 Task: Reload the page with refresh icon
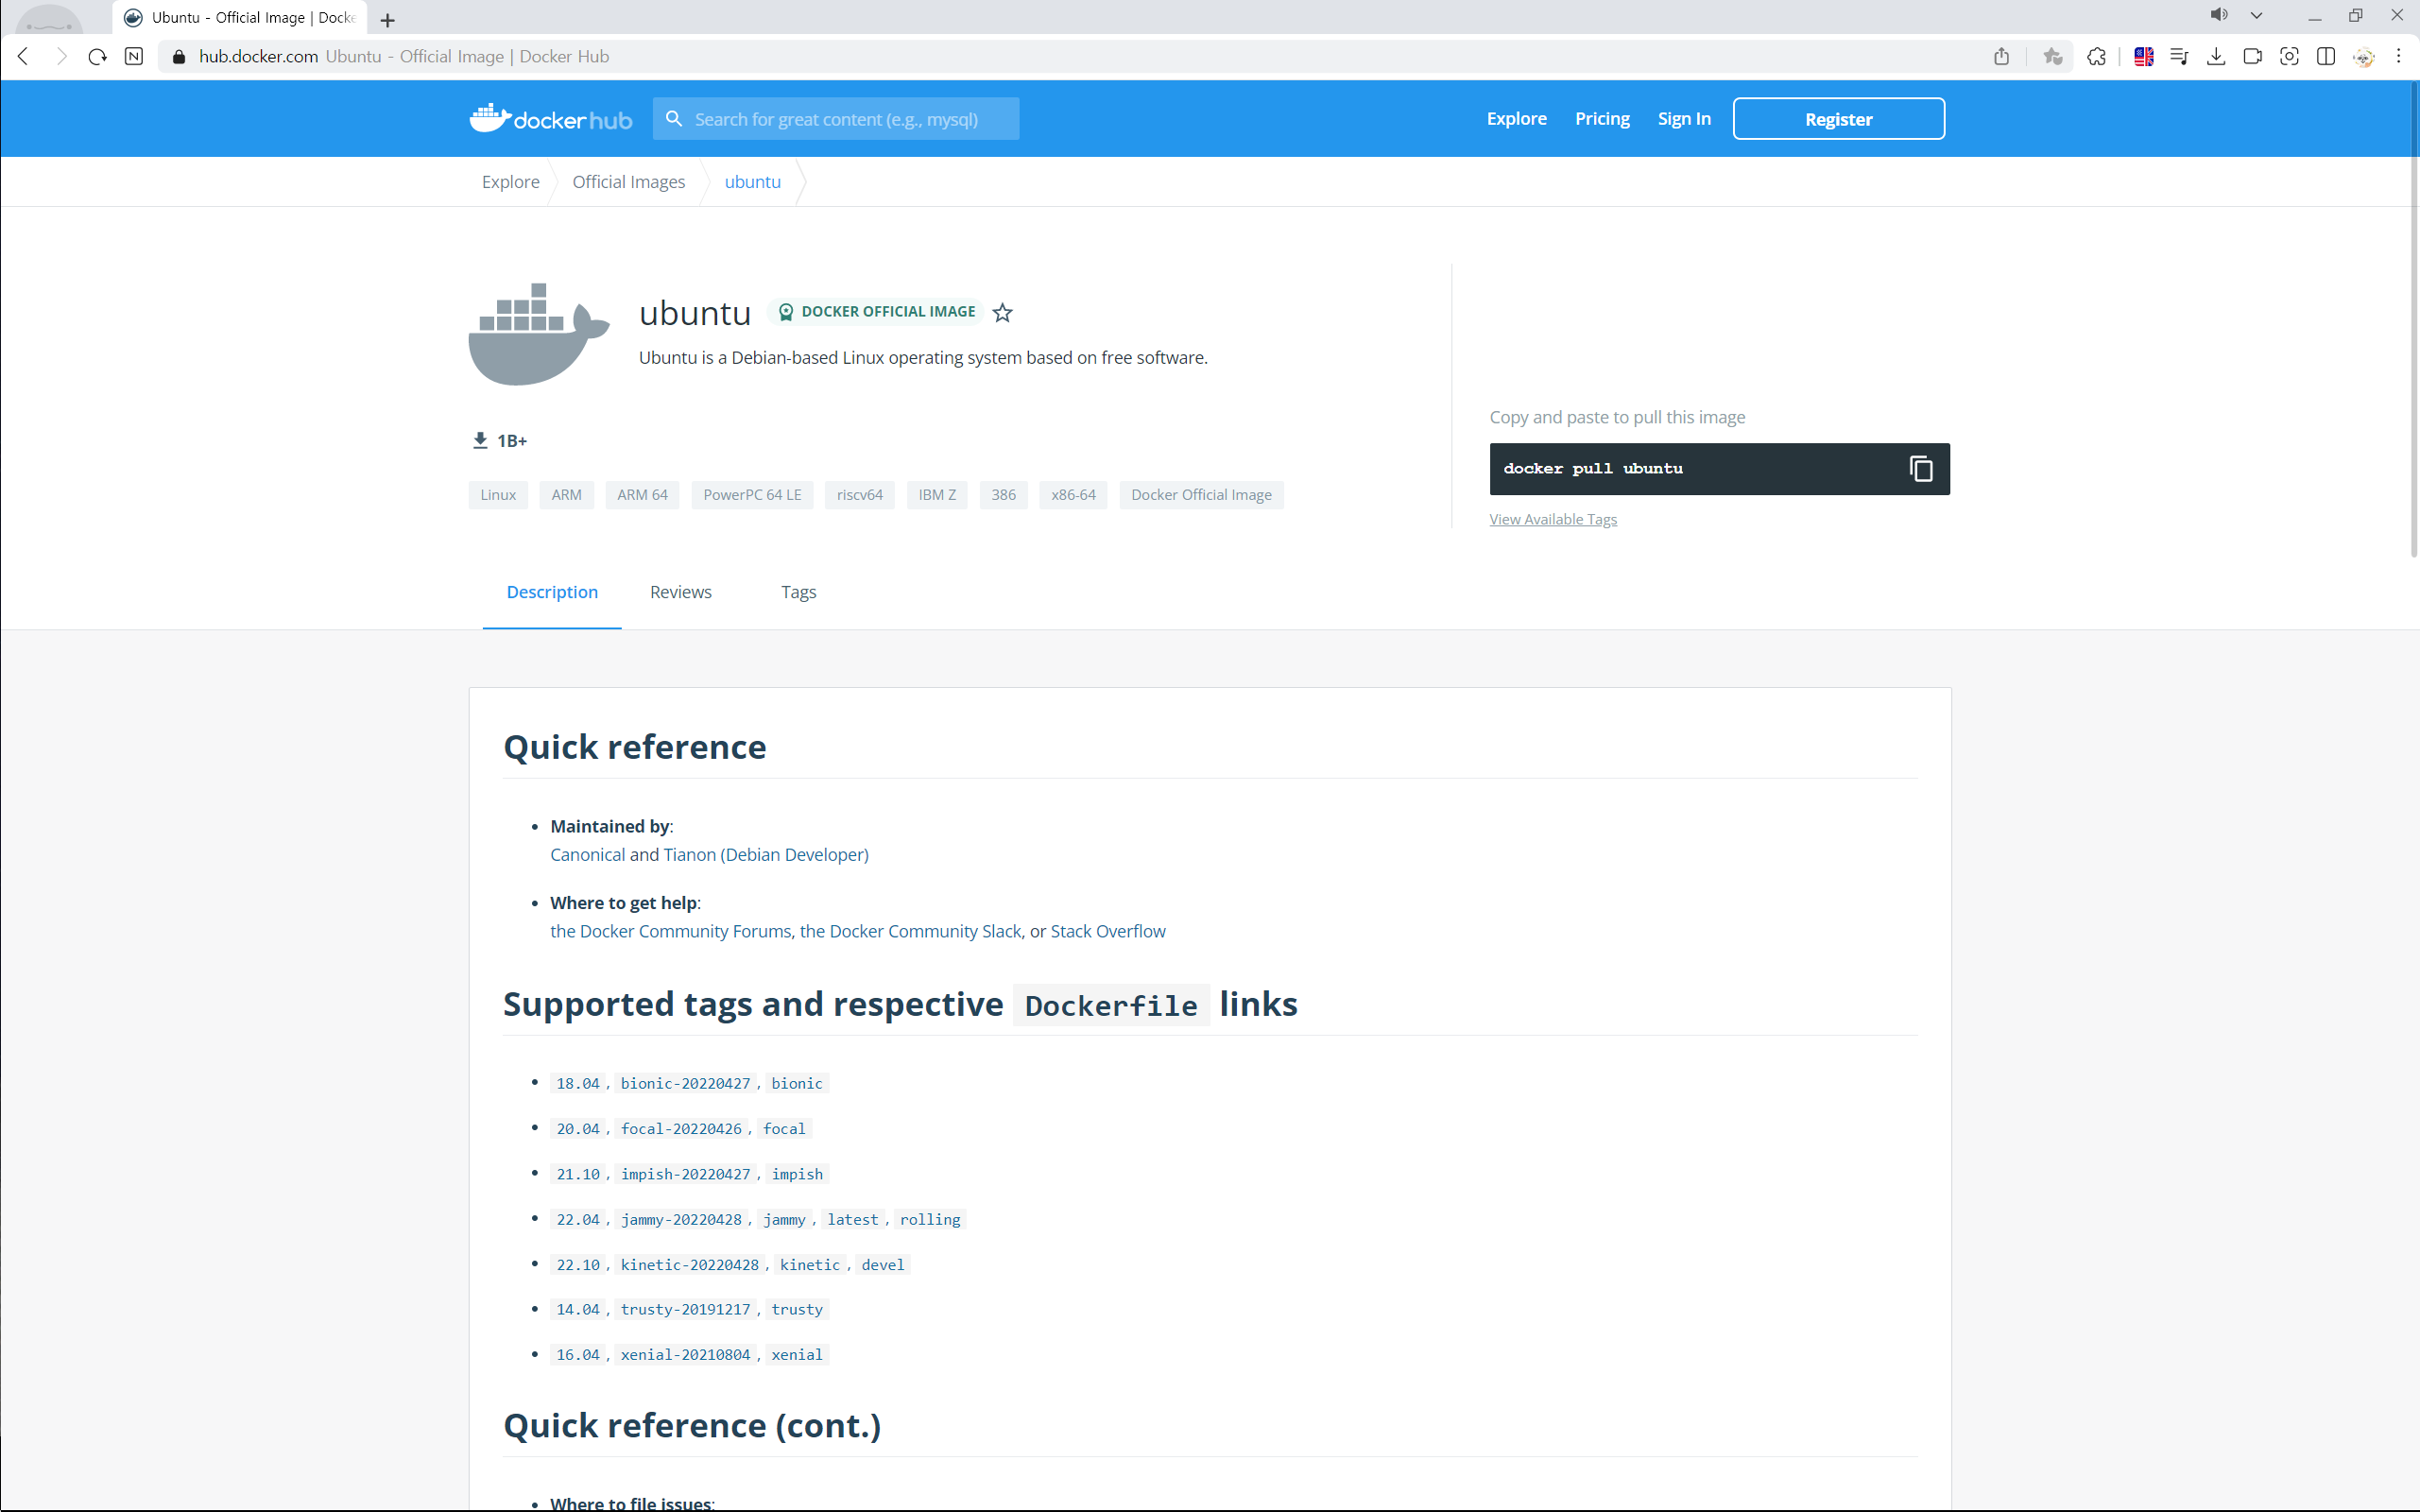(x=97, y=57)
